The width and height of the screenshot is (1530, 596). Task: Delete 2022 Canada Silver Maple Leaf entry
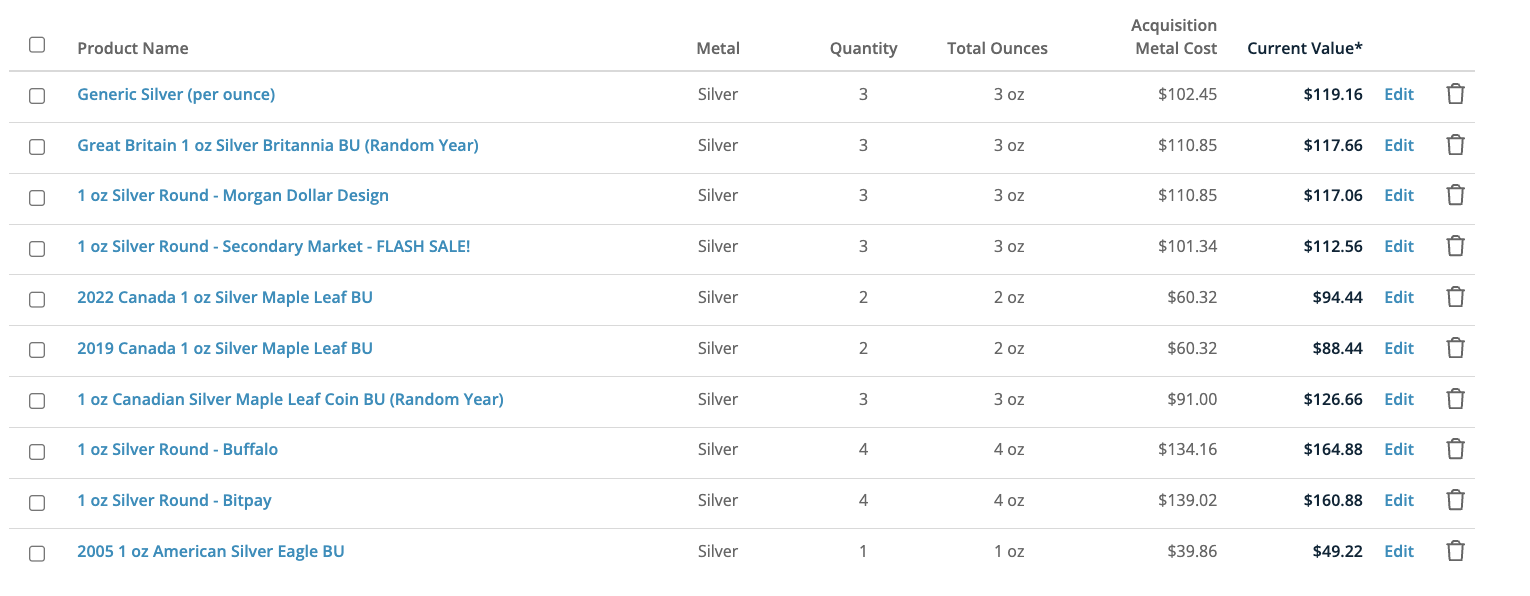coord(1456,297)
